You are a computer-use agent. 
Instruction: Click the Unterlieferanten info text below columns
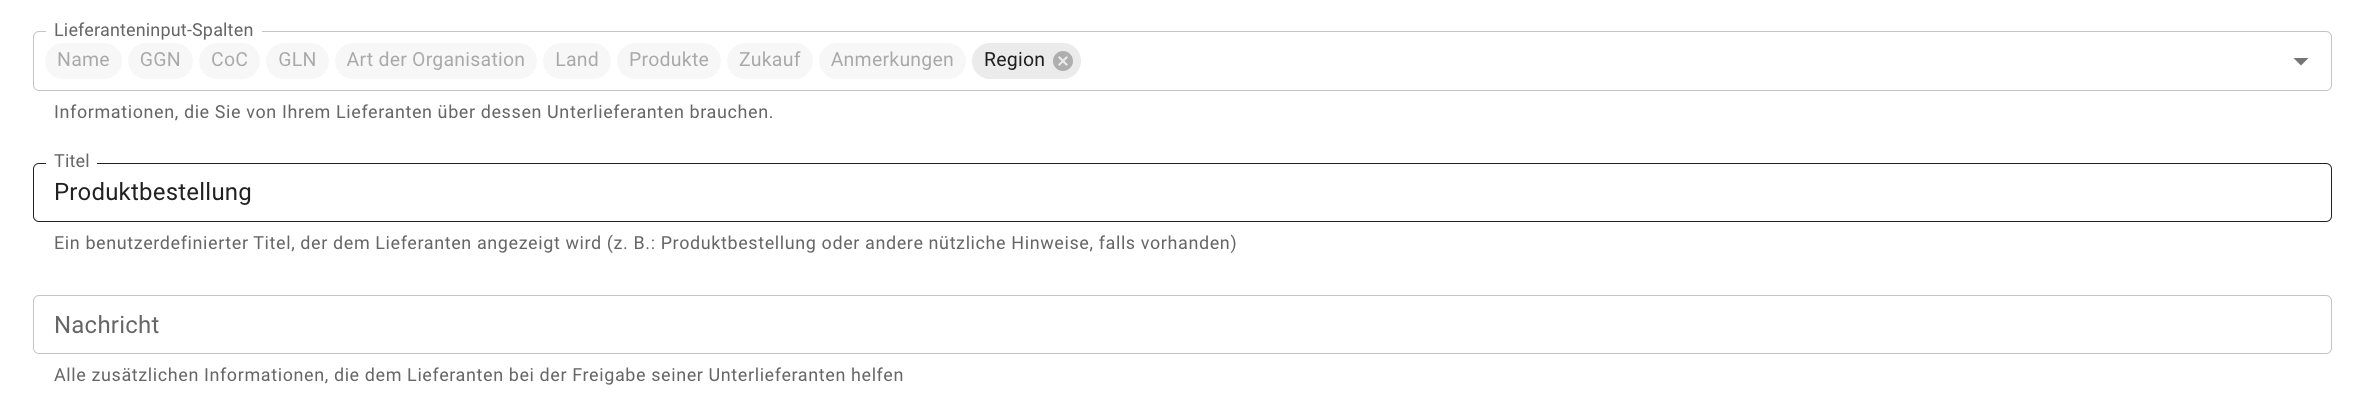click(413, 112)
